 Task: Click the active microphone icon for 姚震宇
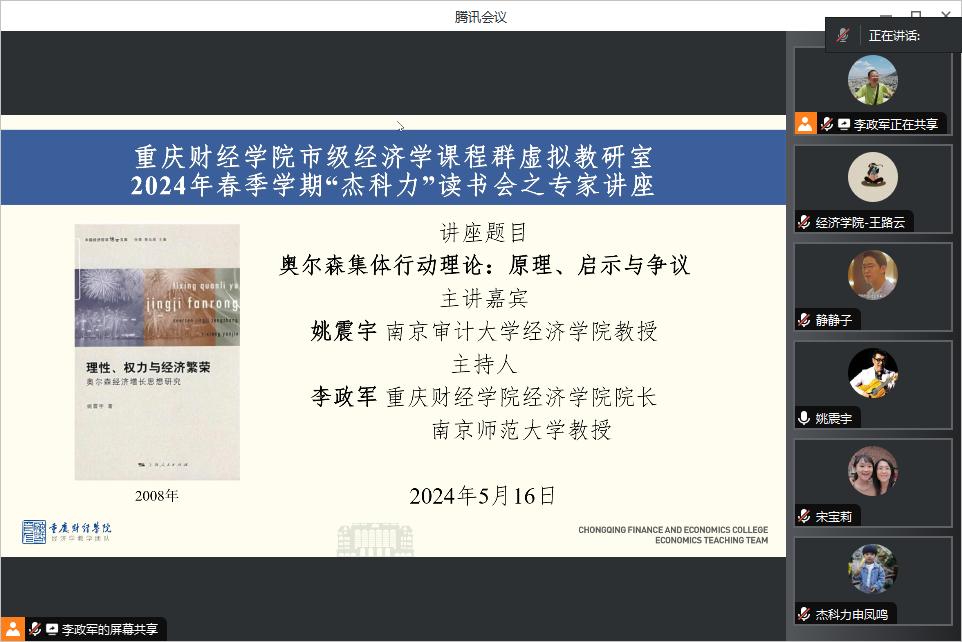coord(804,418)
